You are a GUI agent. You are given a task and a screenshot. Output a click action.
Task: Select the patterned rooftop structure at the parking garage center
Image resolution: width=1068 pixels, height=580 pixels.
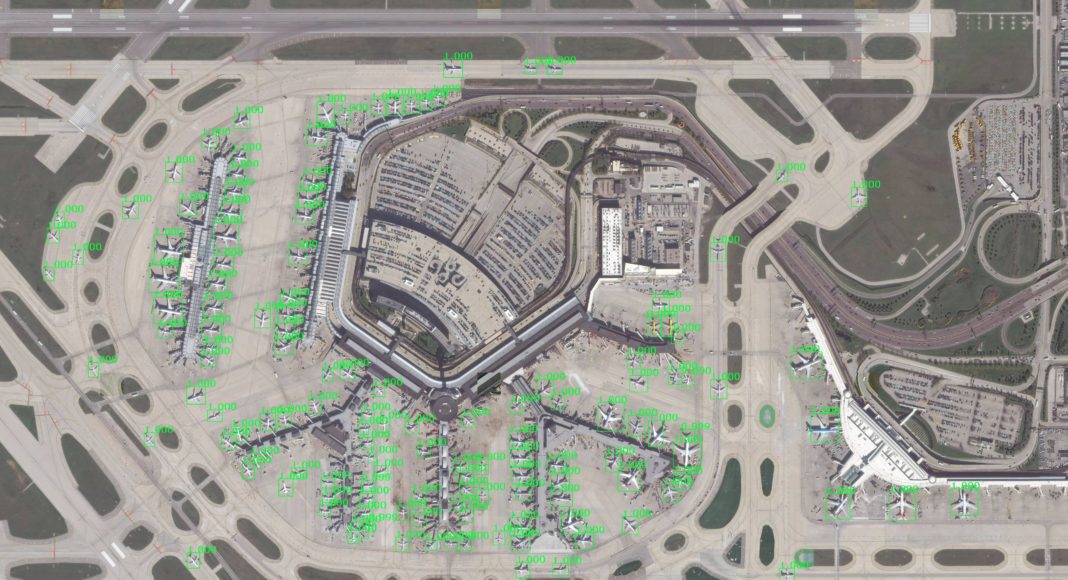click(449, 274)
